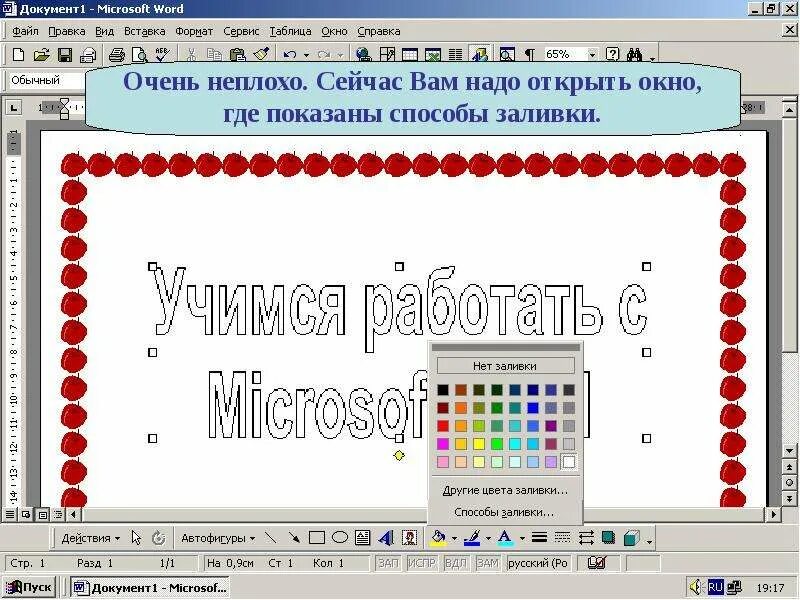This screenshot has height=600, width=800.
Task: Select the Free Rotate tool
Action: (159, 538)
